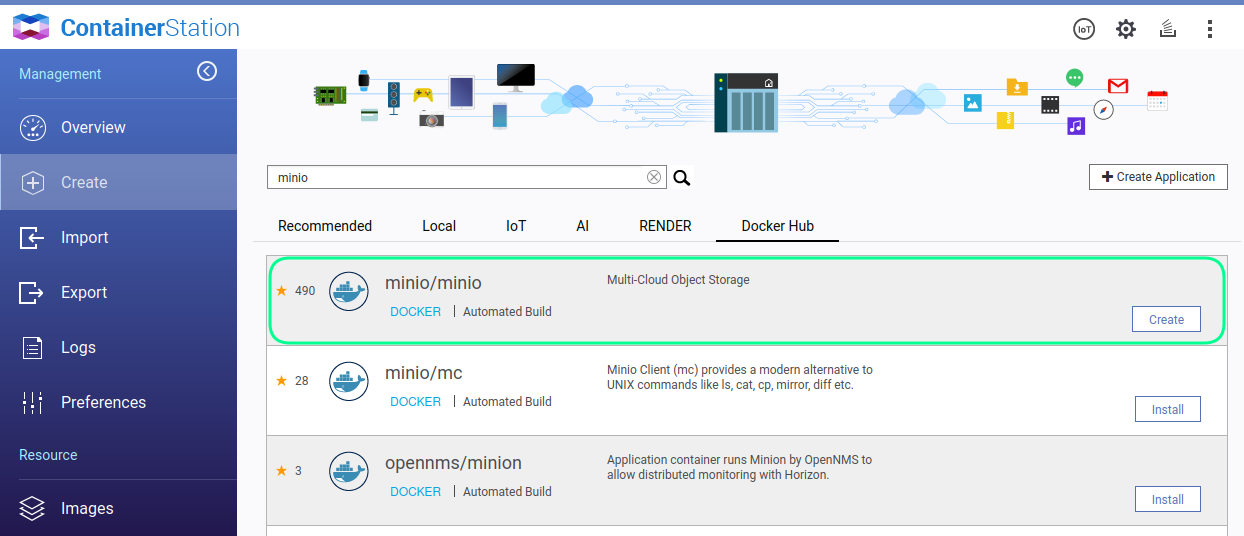Viewport: 1244px width, 536px height.
Task: Select Import in the sidebar
Action: tap(84, 238)
